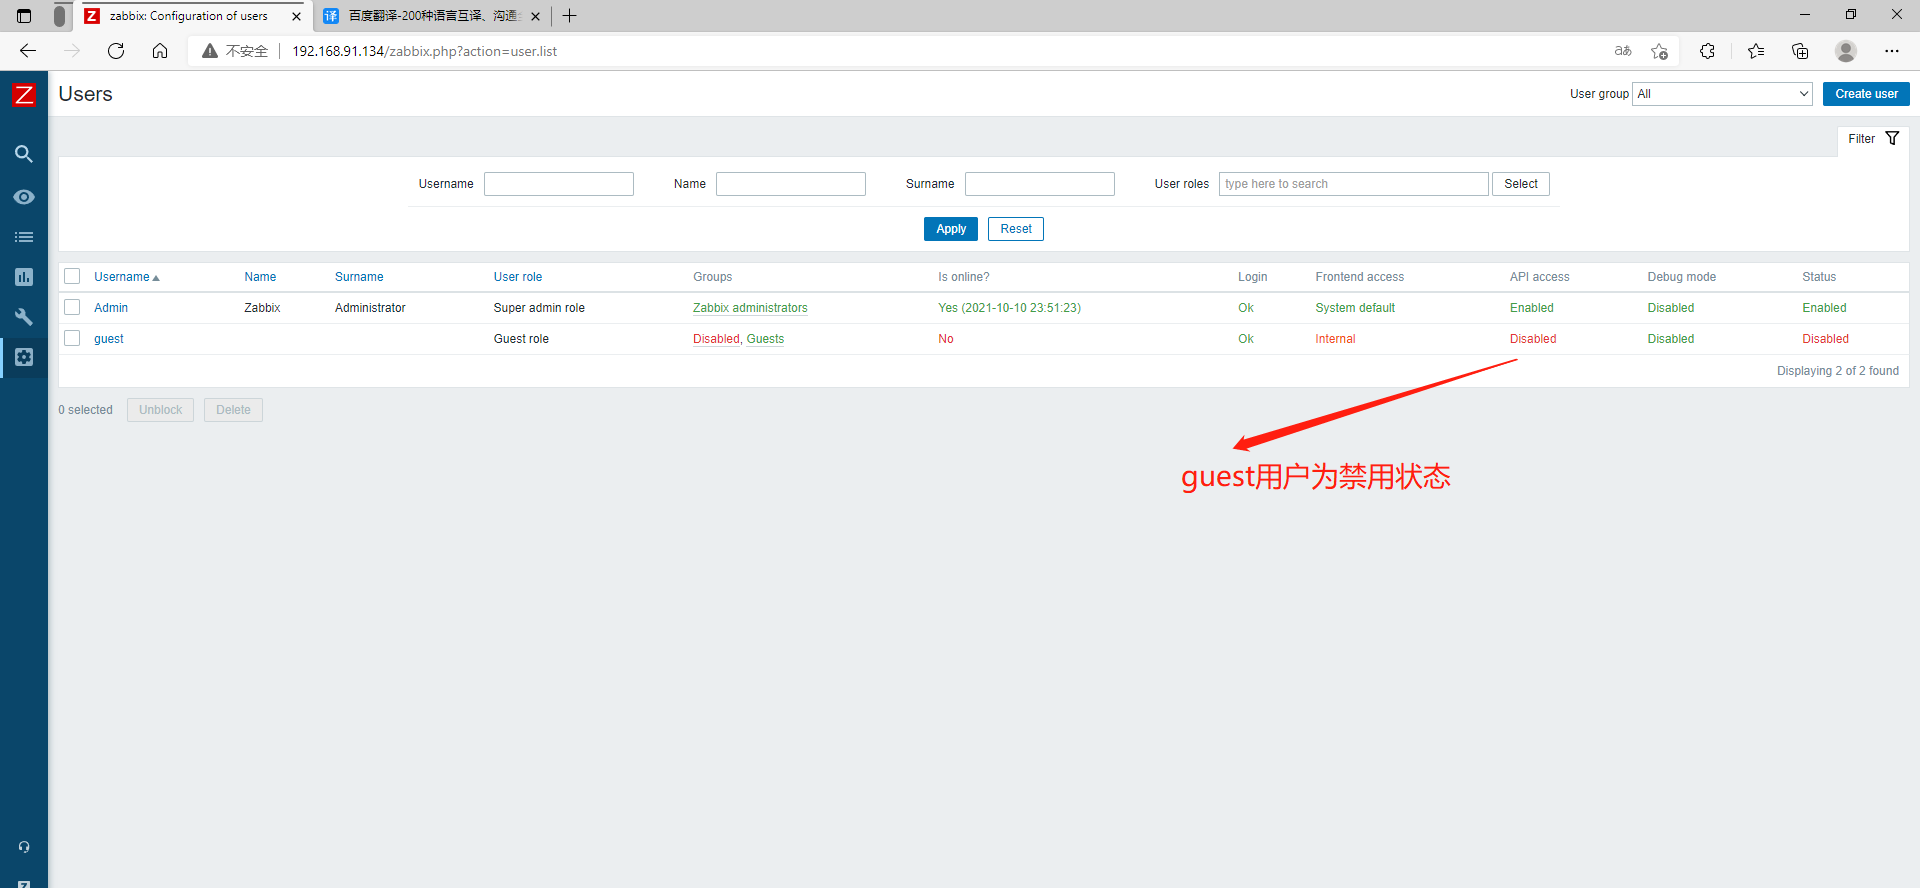Open the tab actions menu icon at the far left

coord(25,16)
